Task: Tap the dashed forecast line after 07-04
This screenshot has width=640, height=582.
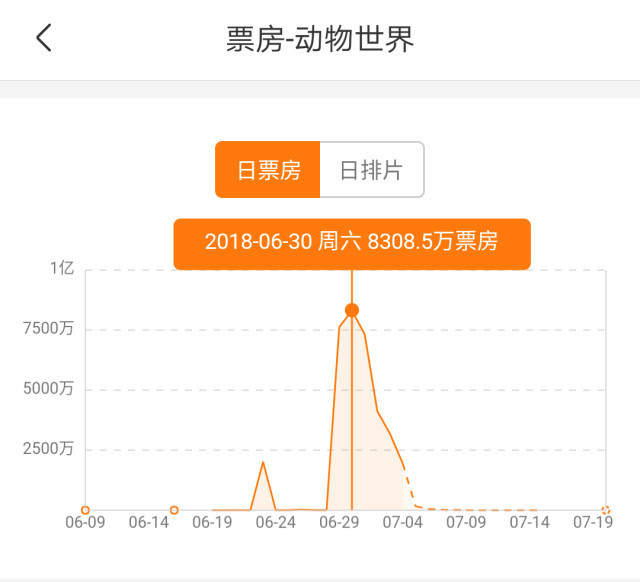Action: pyautogui.click(x=469, y=509)
